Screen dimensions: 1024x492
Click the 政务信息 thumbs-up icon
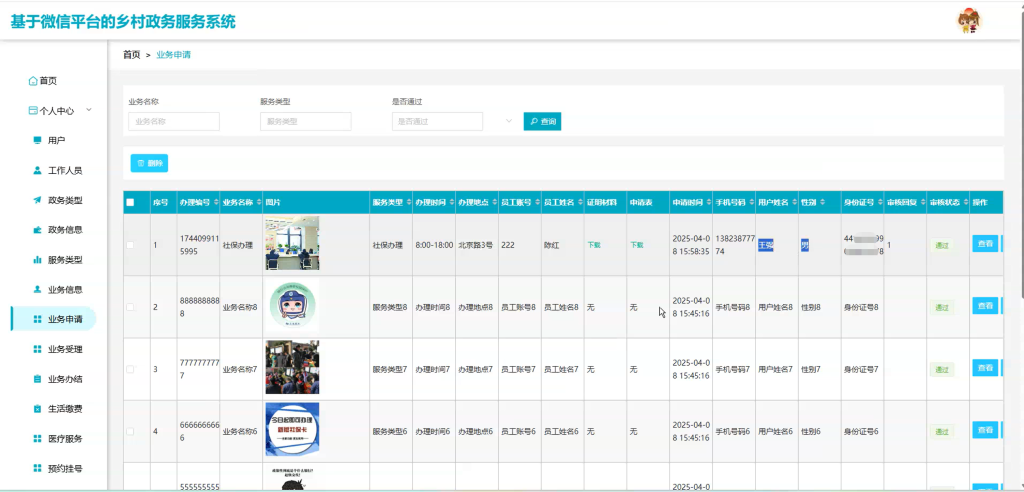pyautogui.click(x=37, y=230)
